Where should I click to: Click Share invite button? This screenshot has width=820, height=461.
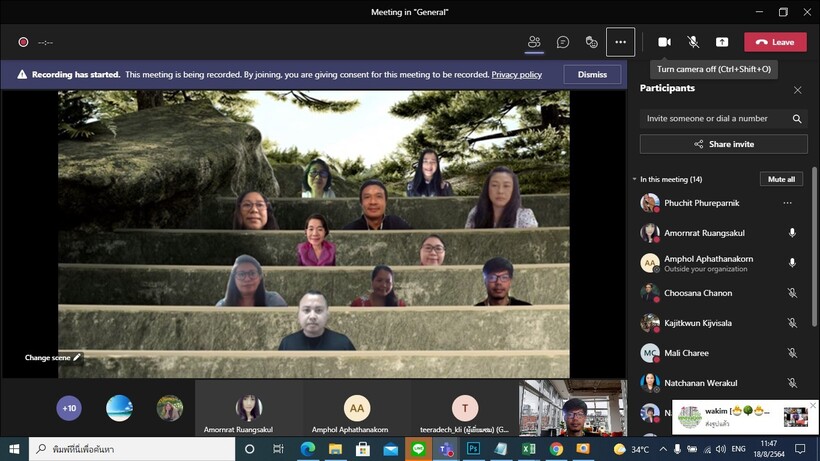click(x=723, y=144)
